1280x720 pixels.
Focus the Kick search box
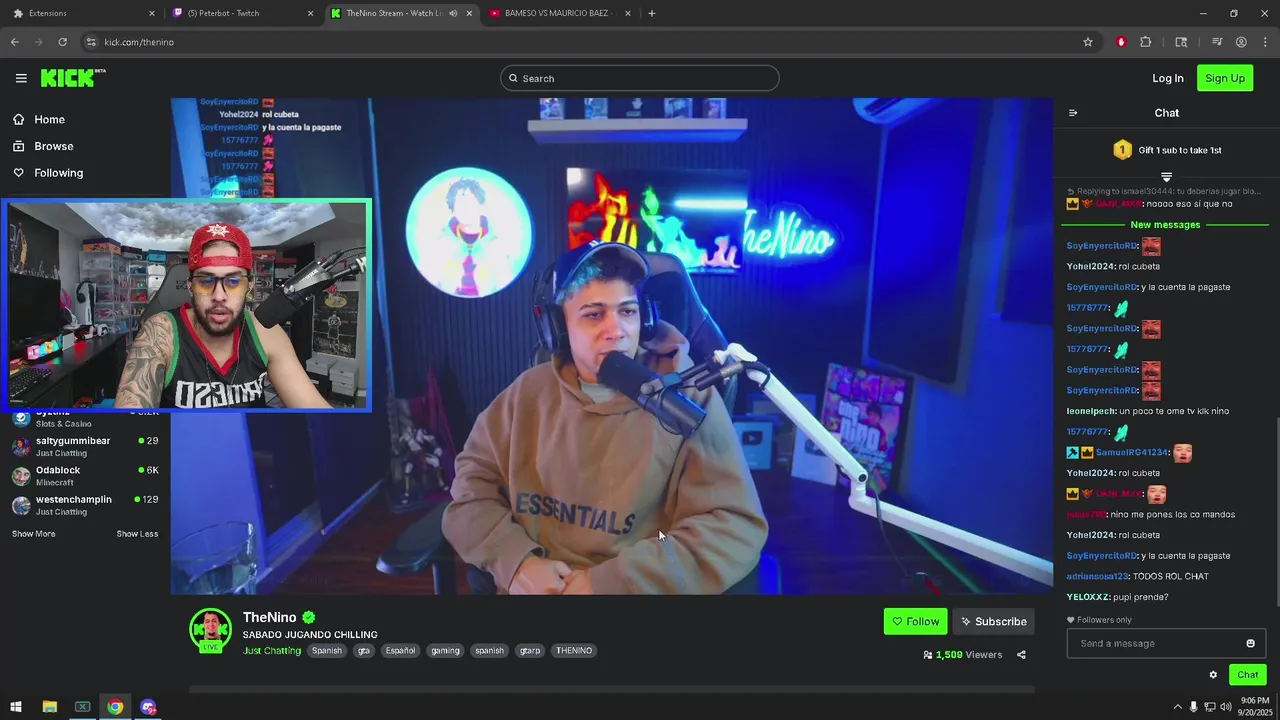pyautogui.click(x=640, y=78)
